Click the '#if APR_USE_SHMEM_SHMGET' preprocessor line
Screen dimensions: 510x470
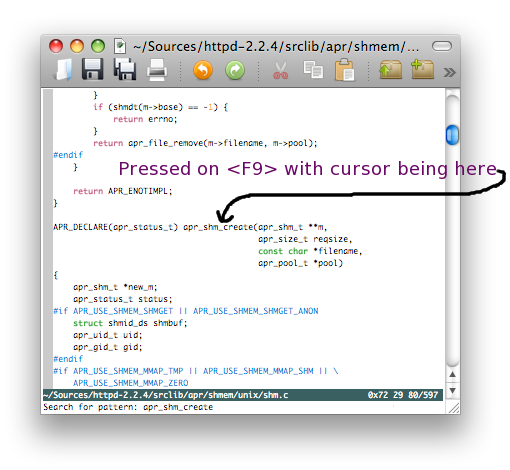click(186, 311)
